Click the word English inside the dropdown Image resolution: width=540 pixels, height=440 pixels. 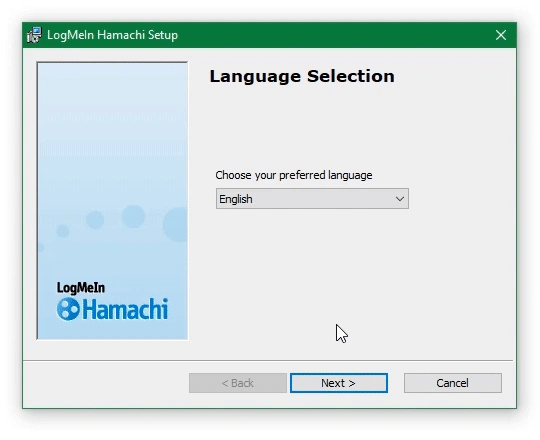236,199
